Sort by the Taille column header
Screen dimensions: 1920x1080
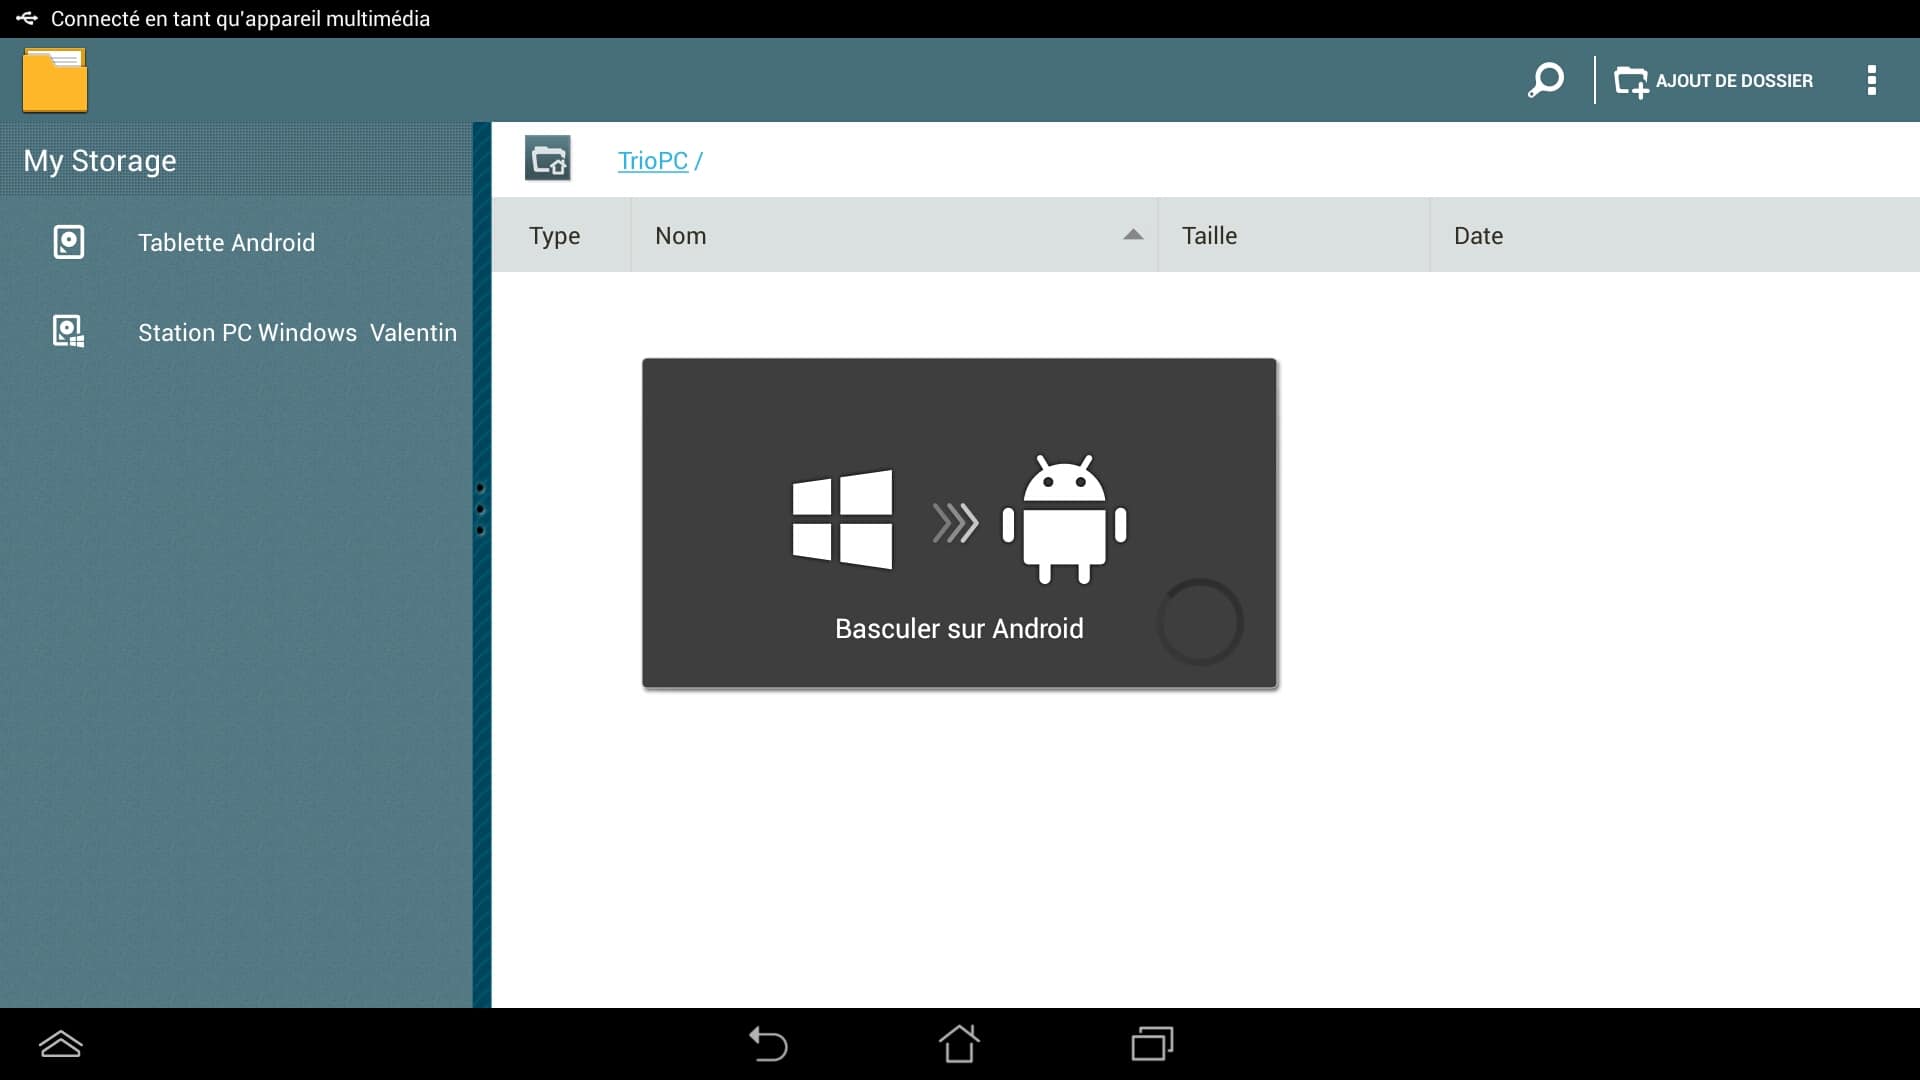pyautogui.click(x=1209, y=236)
